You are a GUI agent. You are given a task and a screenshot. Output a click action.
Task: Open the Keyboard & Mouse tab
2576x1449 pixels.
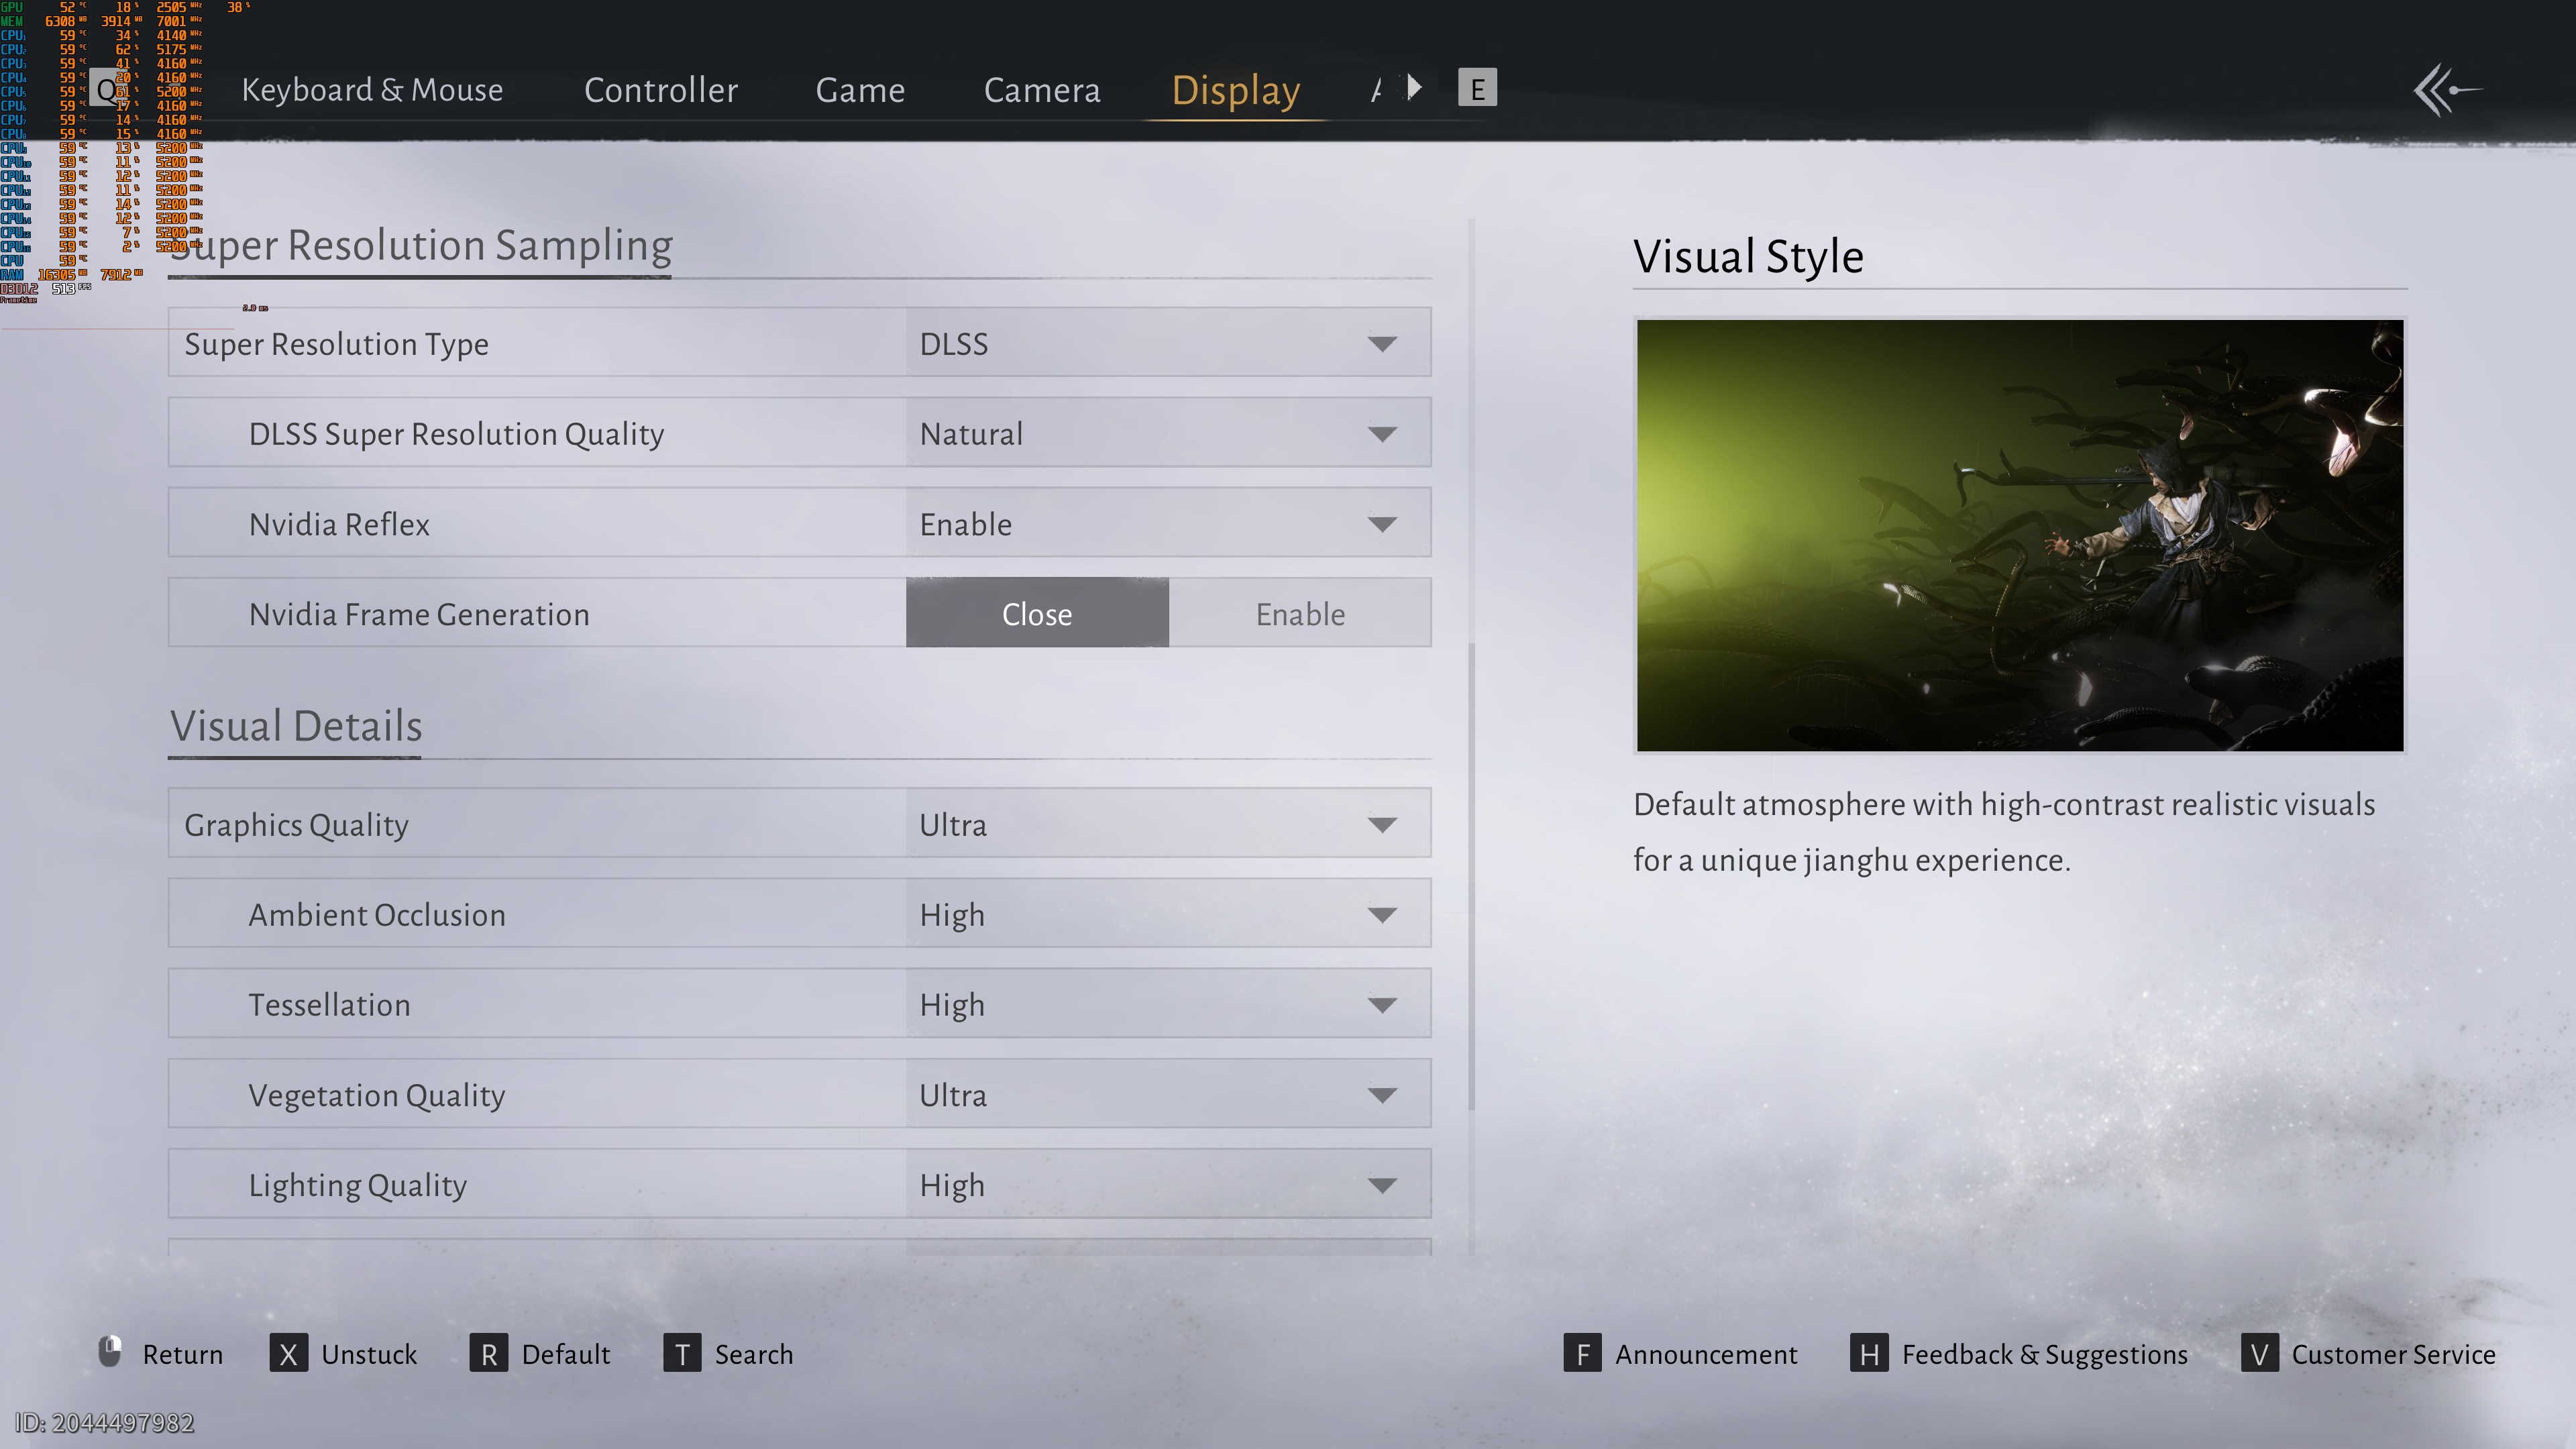(372, 90)
